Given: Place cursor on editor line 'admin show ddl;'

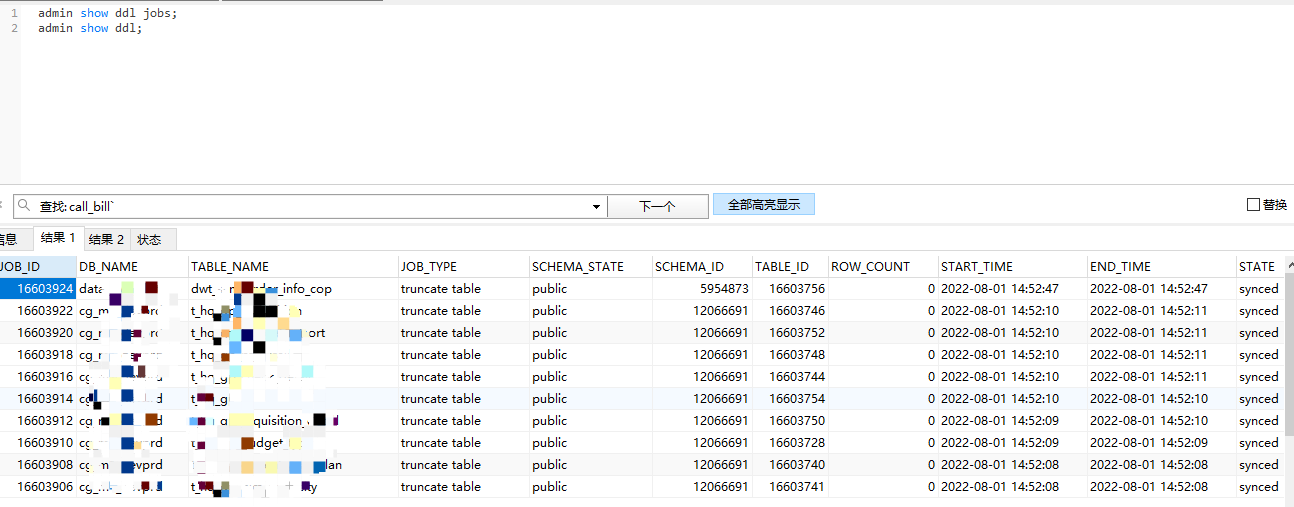Looking at the screenshot, I should click(x=90, y=28).
